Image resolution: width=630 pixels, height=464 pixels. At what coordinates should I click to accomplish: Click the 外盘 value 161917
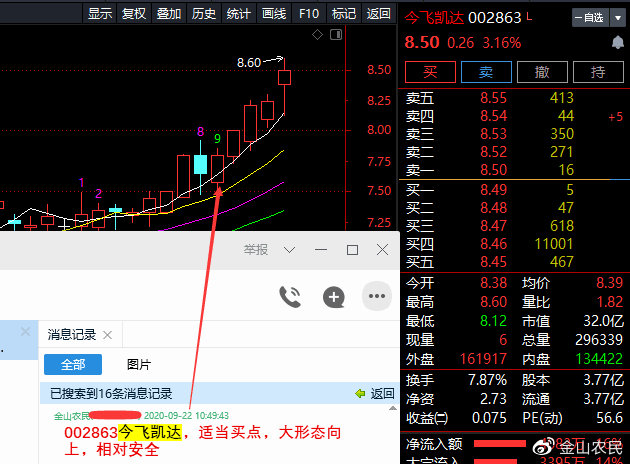(x=483, y=359)
